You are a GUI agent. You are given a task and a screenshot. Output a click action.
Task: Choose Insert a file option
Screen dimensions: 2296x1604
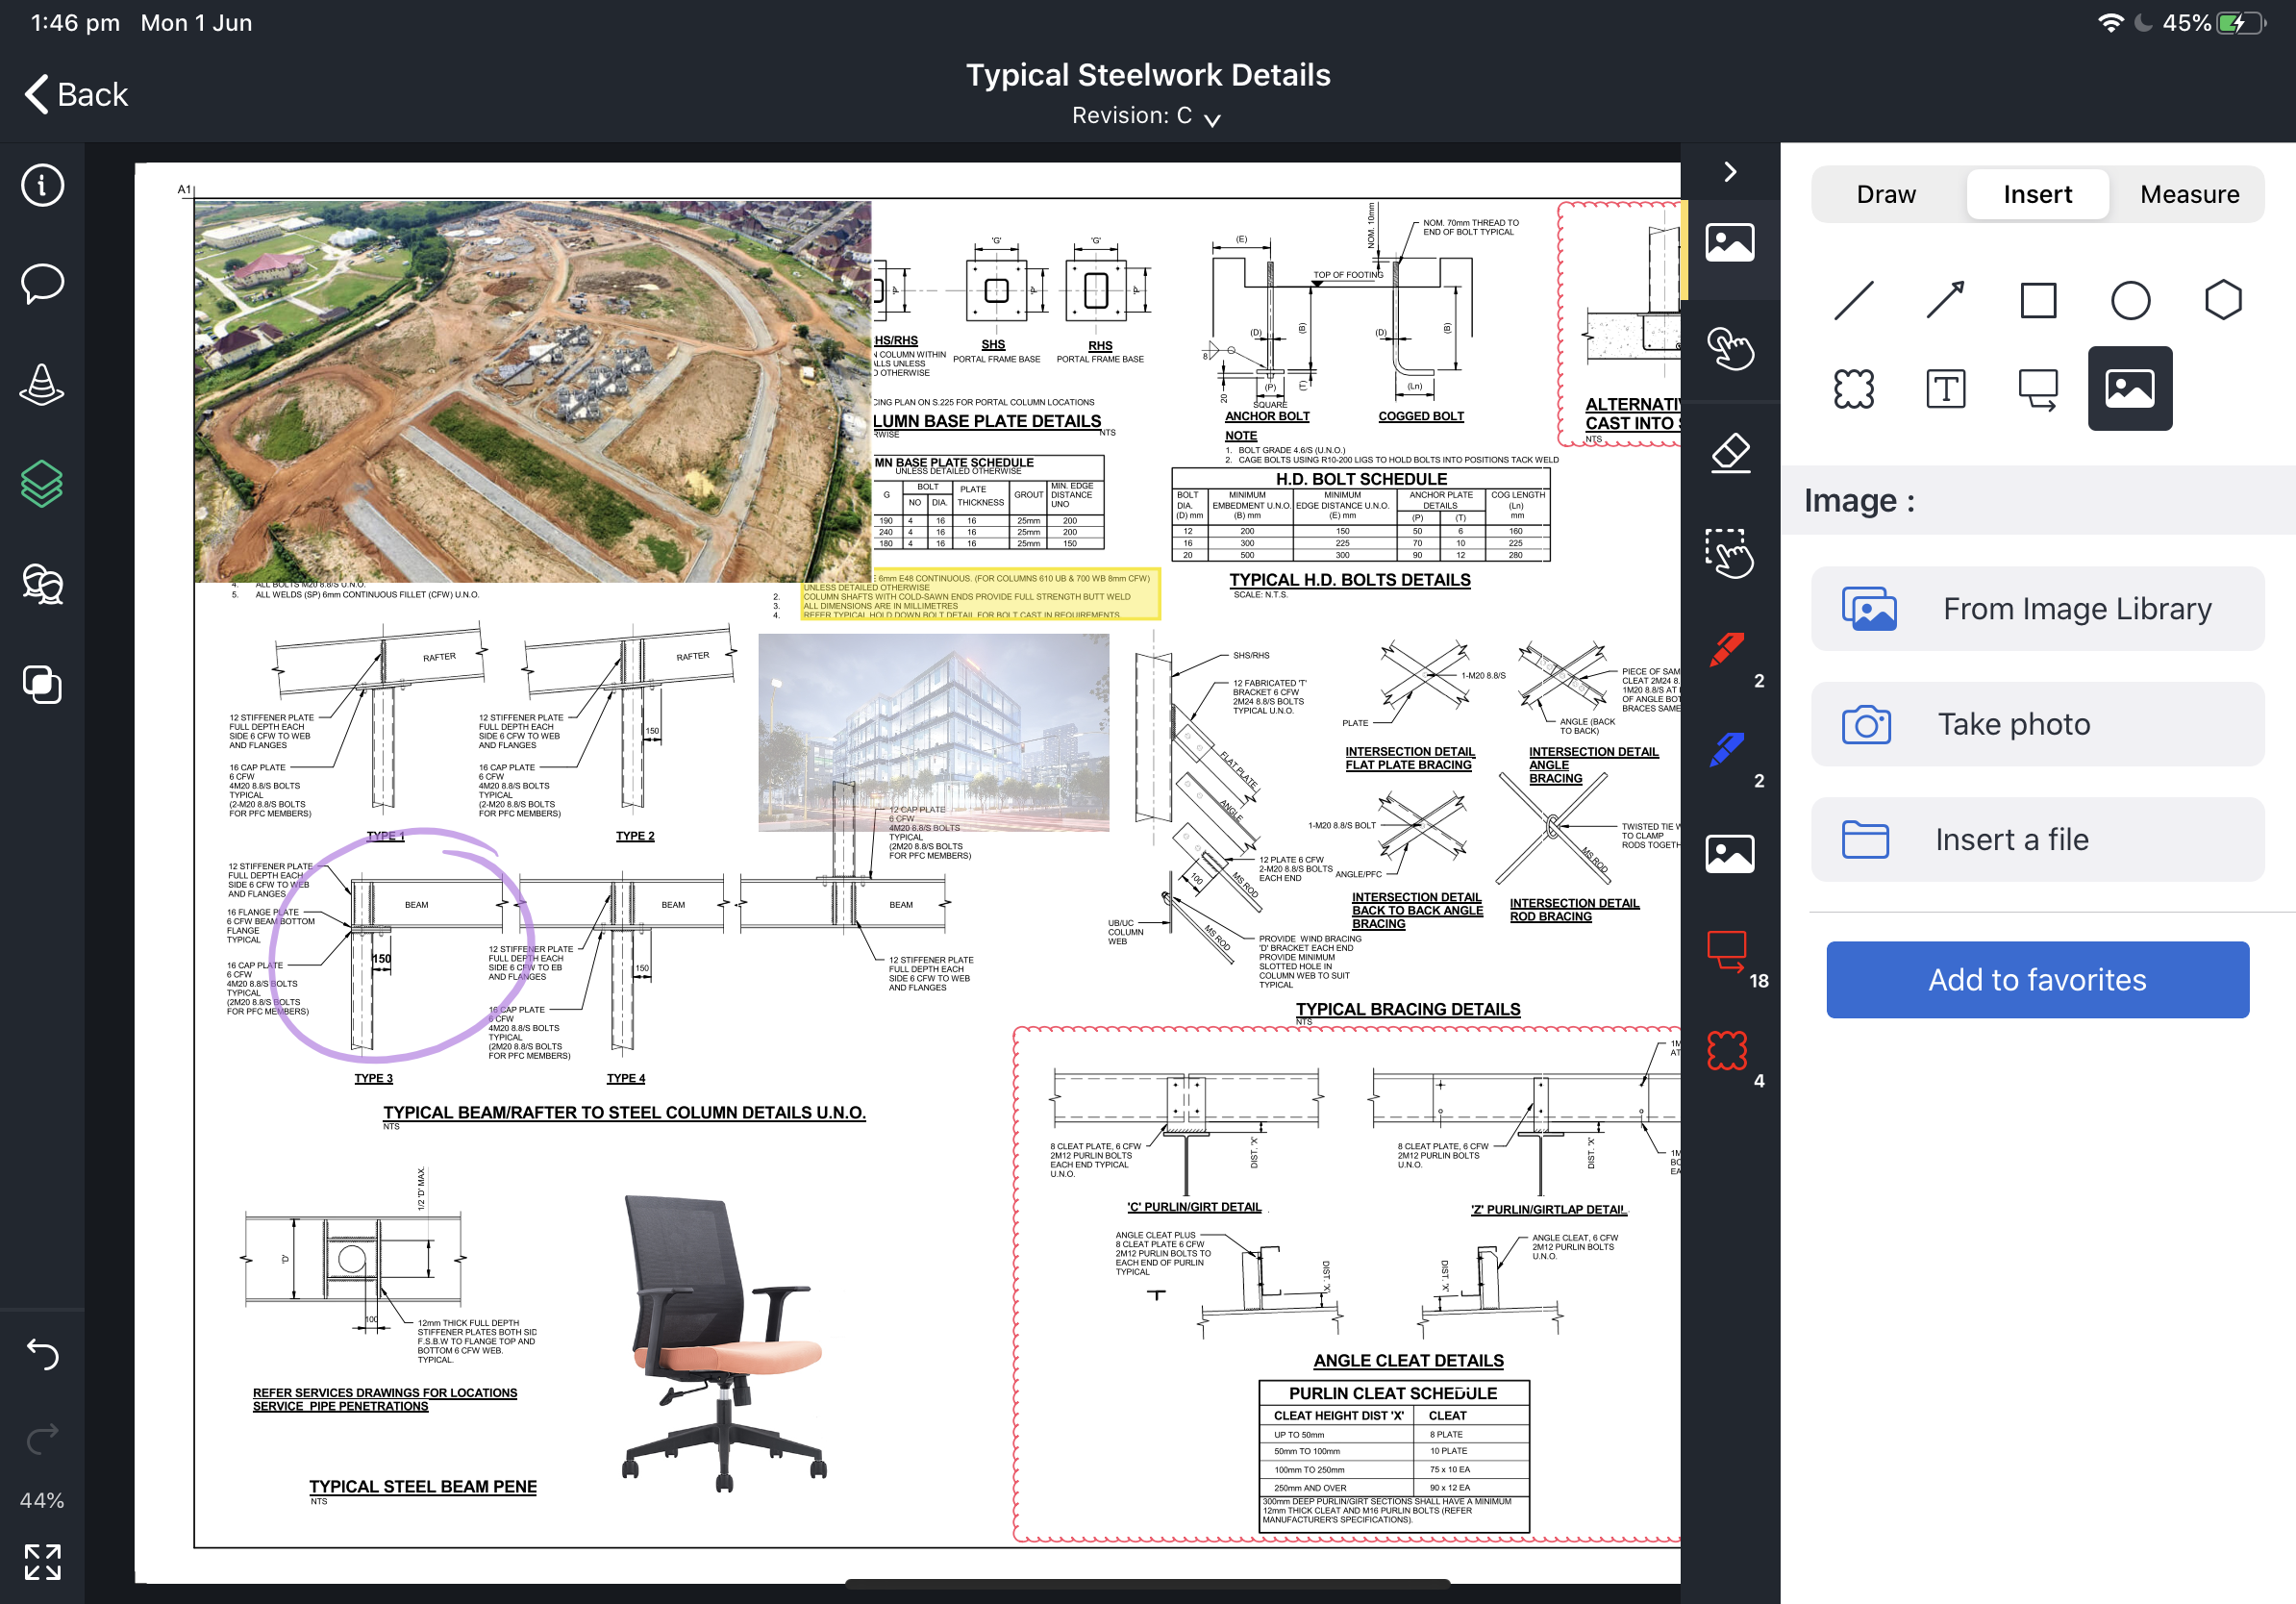point(2037,839)
